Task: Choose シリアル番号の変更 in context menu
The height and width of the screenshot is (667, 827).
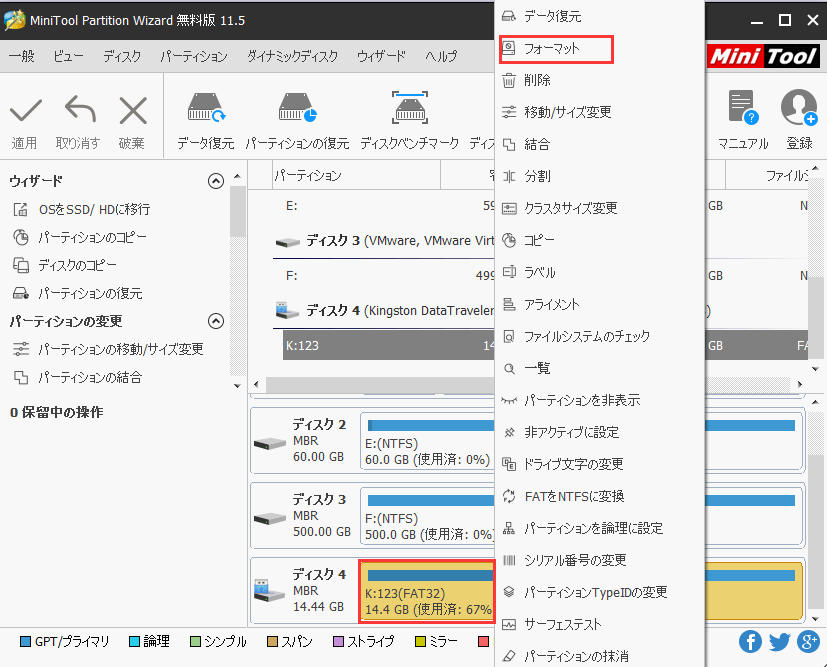Action: coord(600,560)
